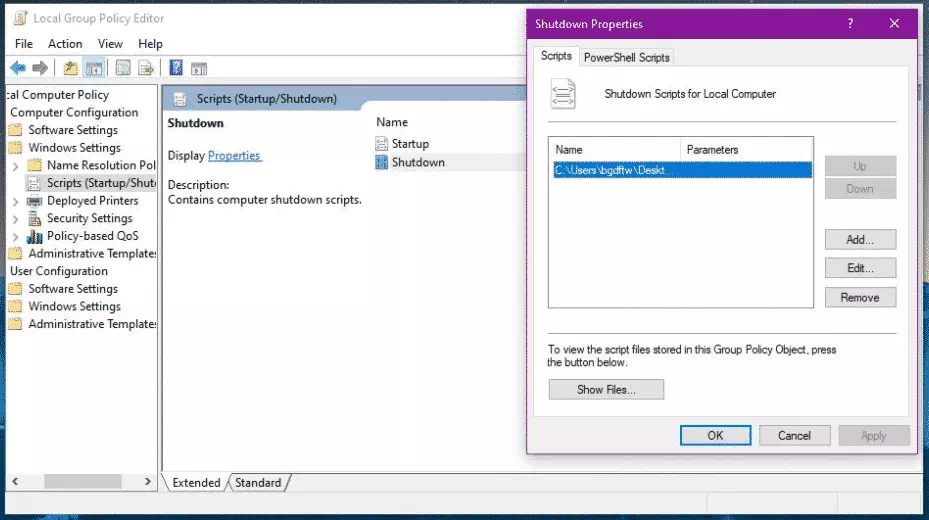Open the Help menu
Viewport: 929px width, 520px height.
pyautogui.click(x=150, y=44)
